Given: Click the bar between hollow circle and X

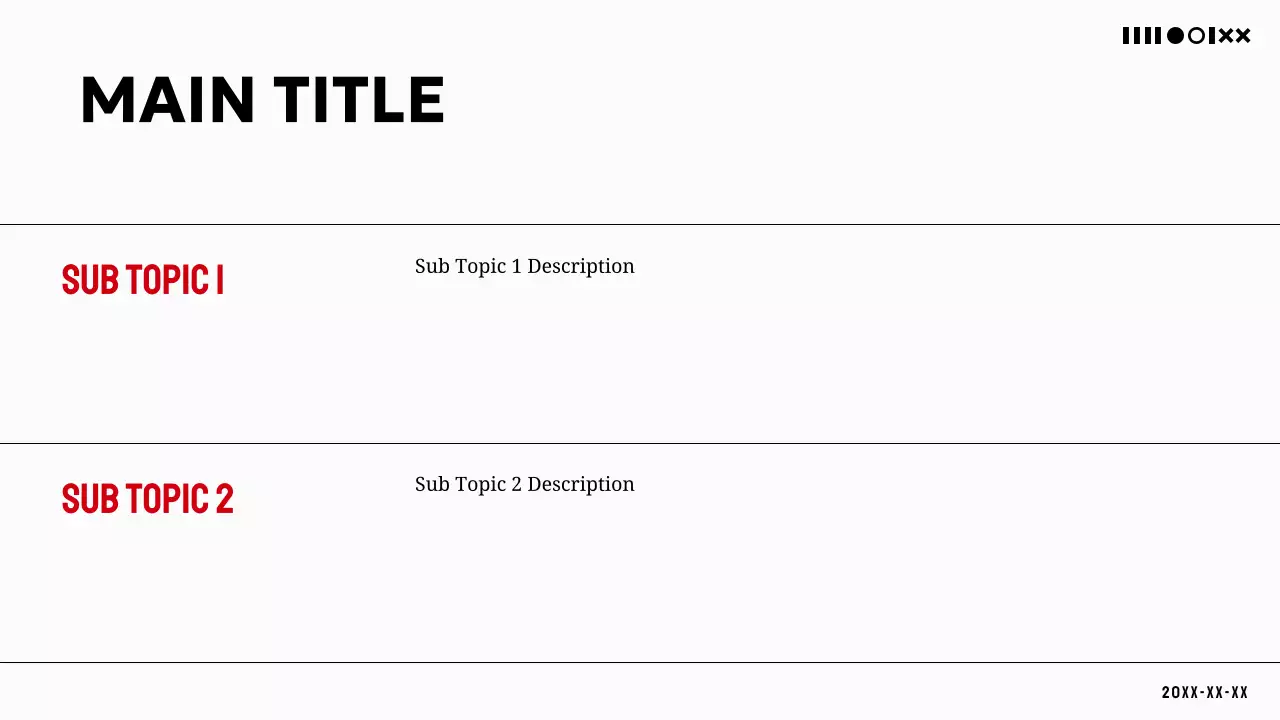Looking at the screenshot, I should point(1212,36).
